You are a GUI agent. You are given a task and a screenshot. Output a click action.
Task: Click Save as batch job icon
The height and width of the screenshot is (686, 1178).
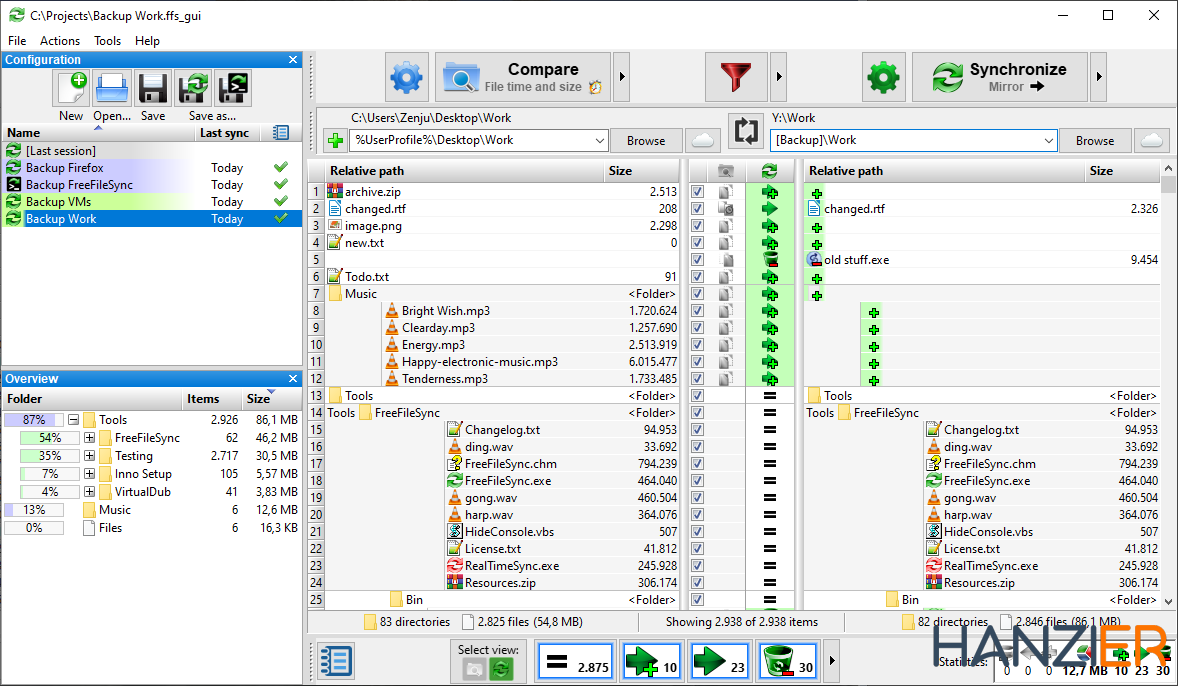(234, 88)
